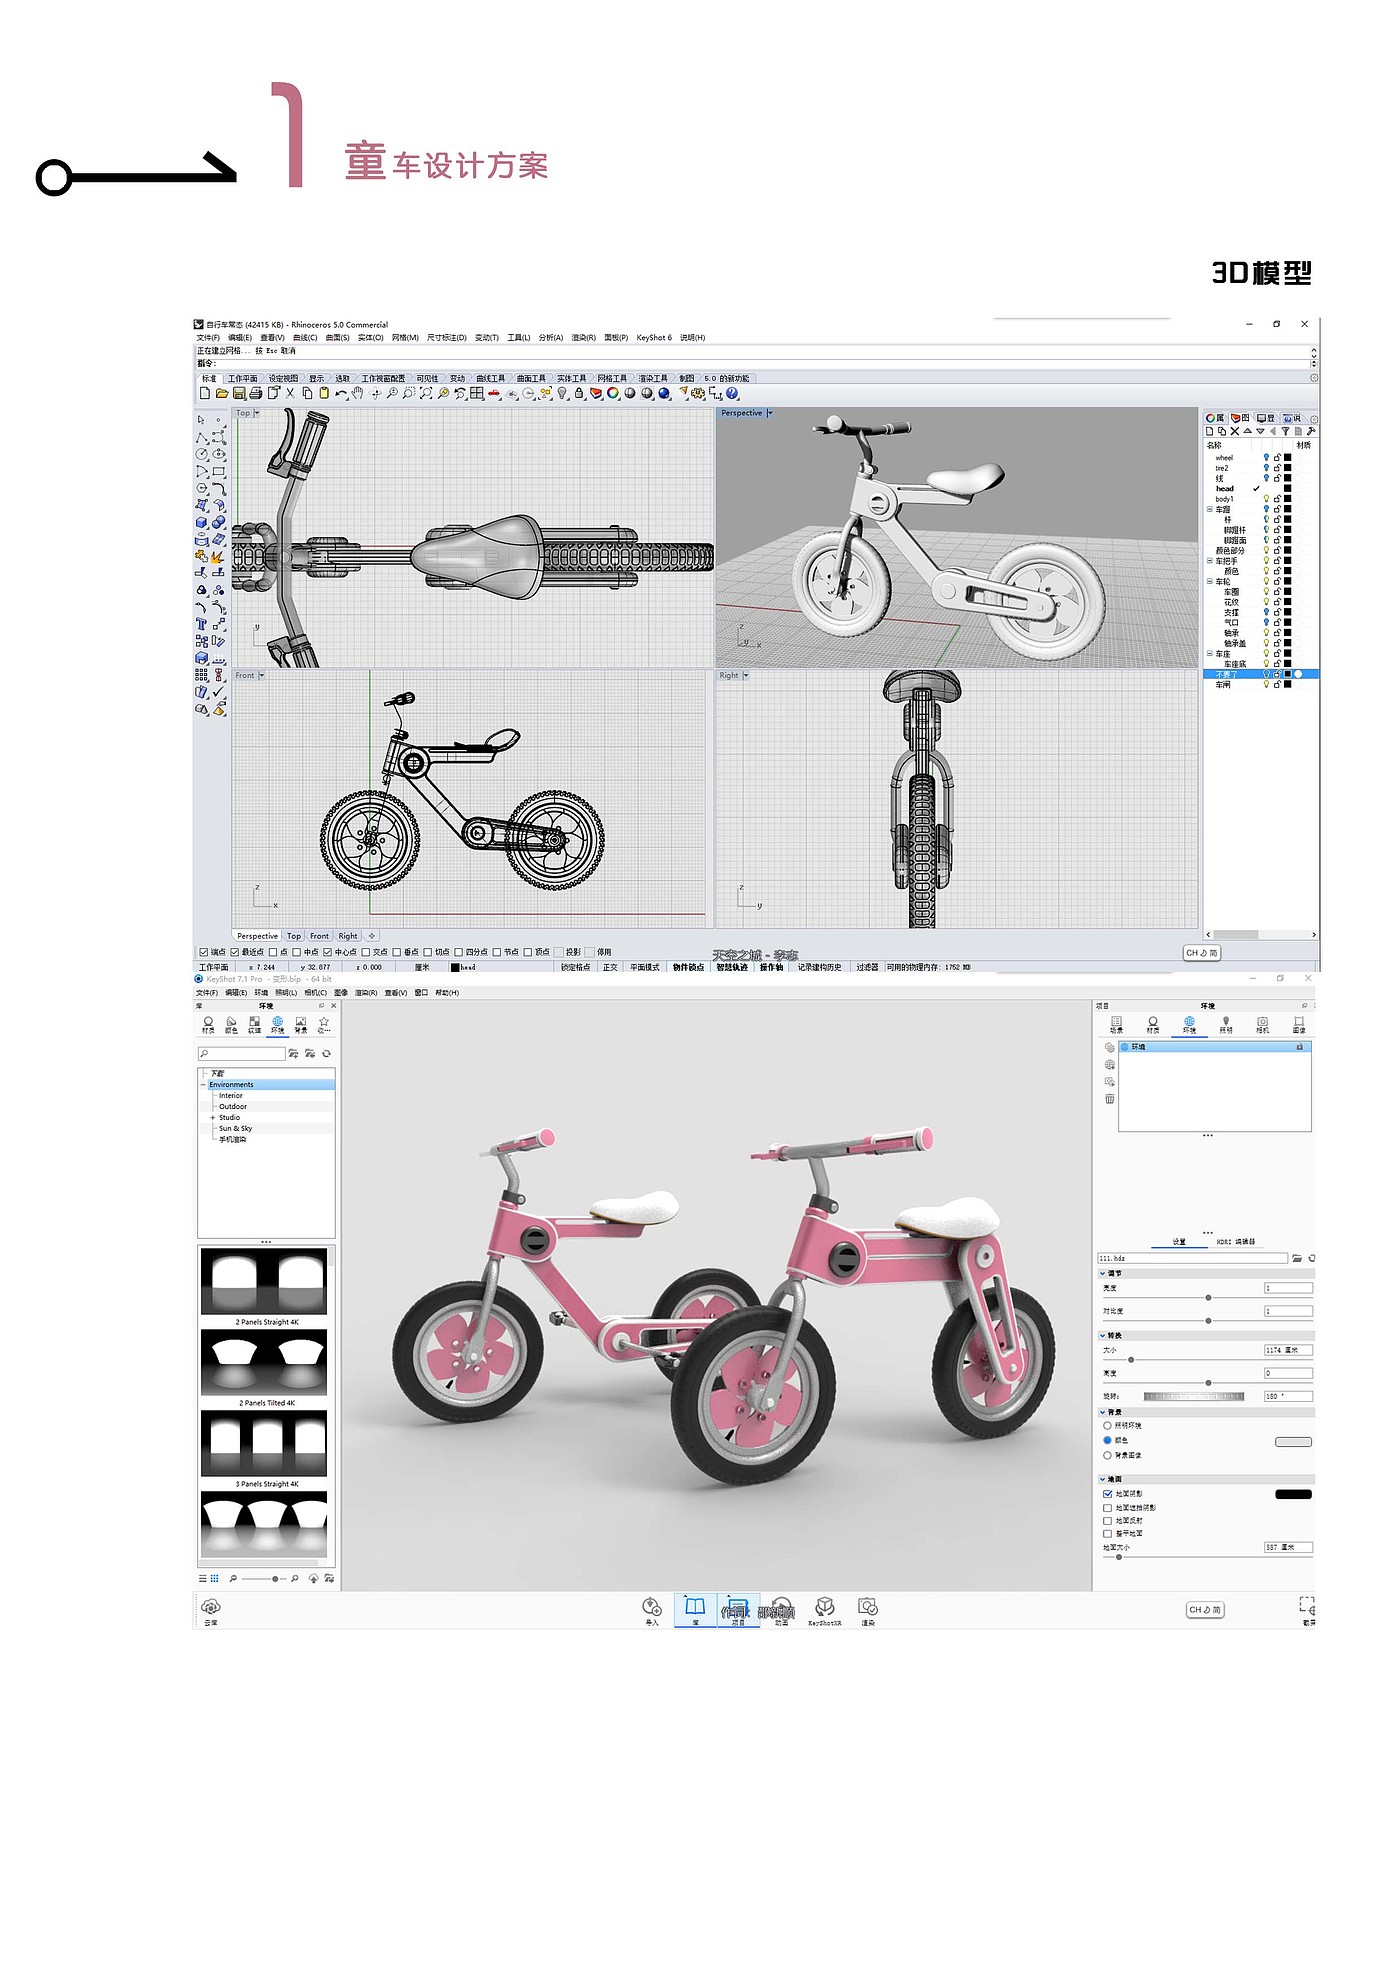1400x1980 pixels.
Task: Open the Right viewport title dropdown
Action: (x=746, y=676)
